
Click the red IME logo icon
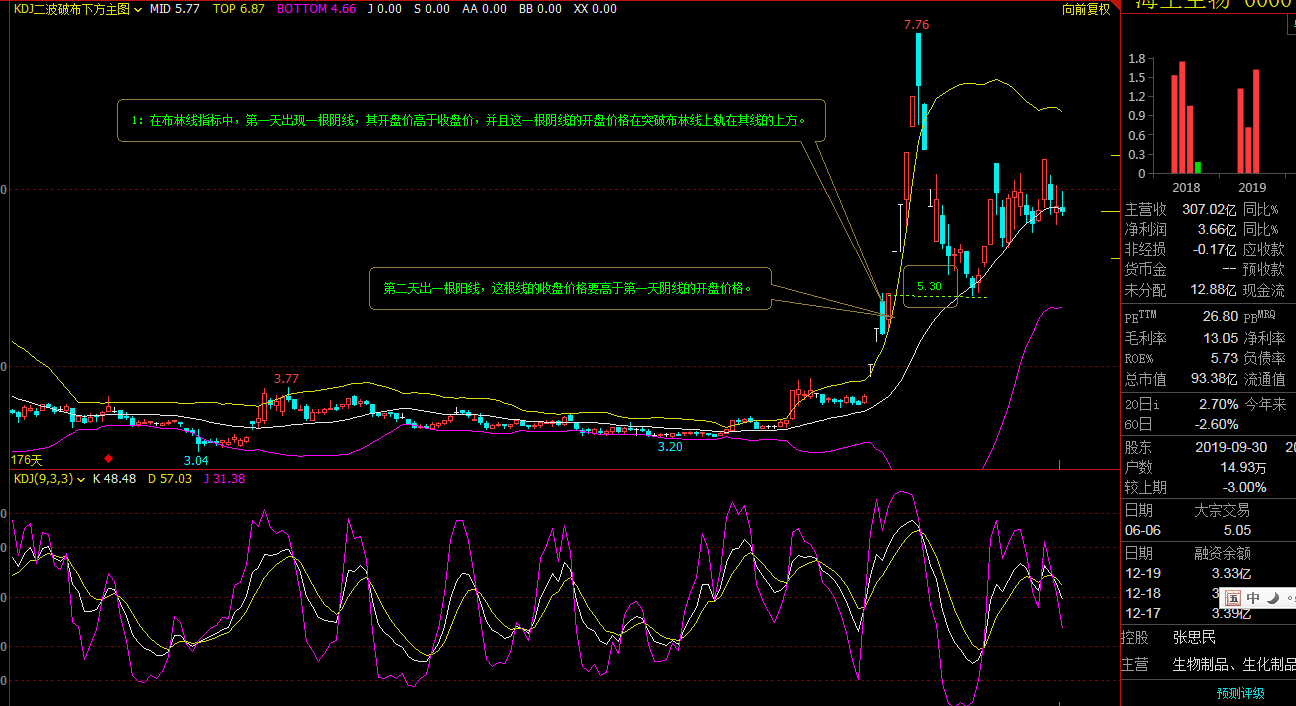[x=1234, y=597]
